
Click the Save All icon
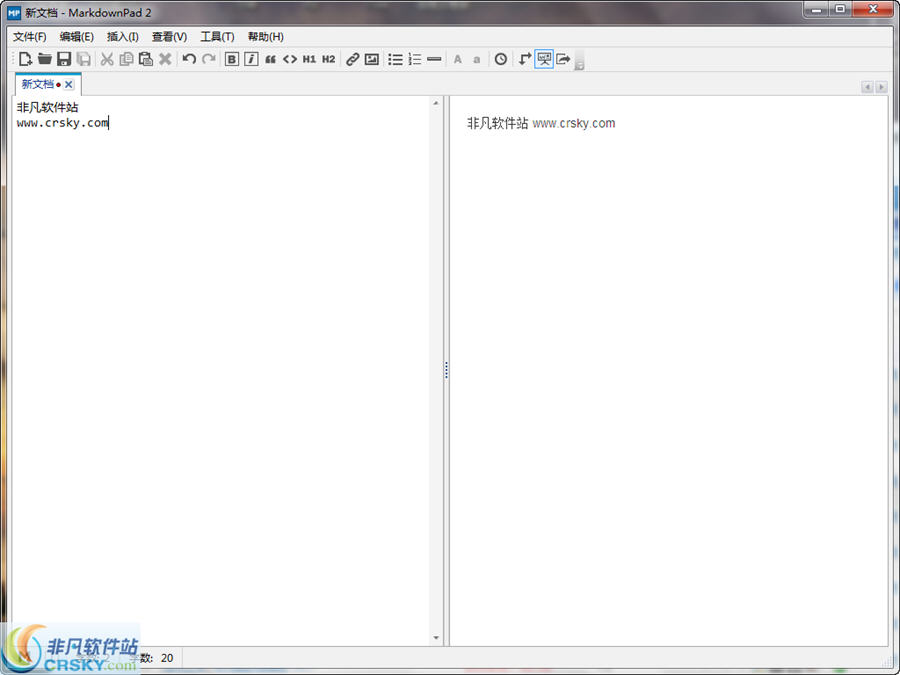pos(84,59)
